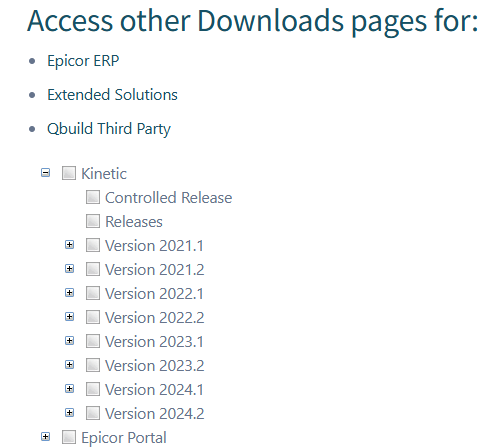Click the Releases tree label

134,222
